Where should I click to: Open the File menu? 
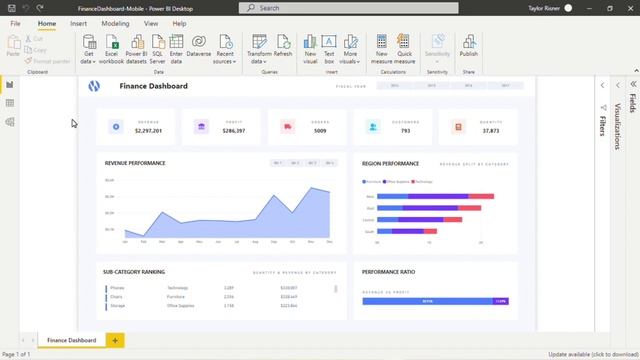click(x=15, y=24)
